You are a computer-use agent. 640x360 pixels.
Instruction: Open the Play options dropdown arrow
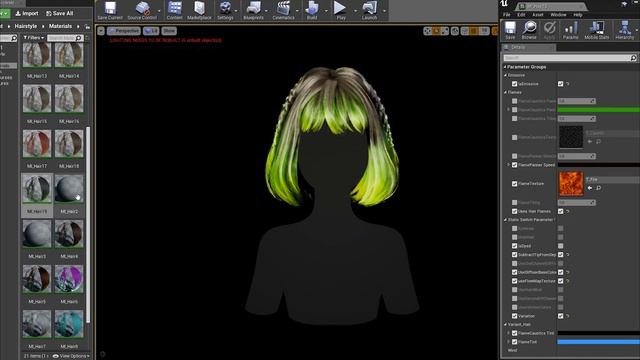[x=355, y=11]
